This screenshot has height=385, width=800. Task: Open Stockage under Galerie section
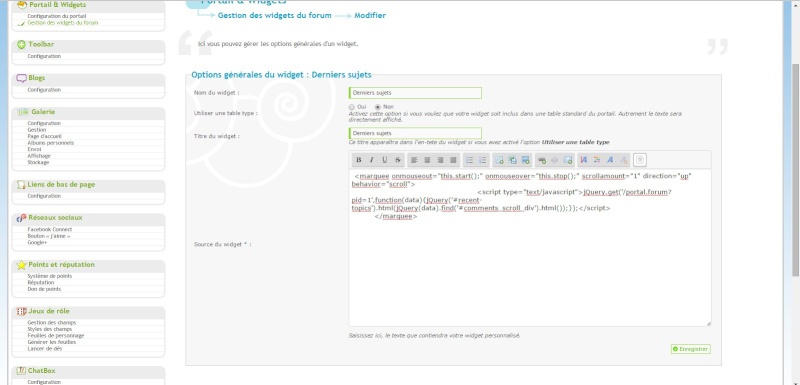[x=38, y=163]
